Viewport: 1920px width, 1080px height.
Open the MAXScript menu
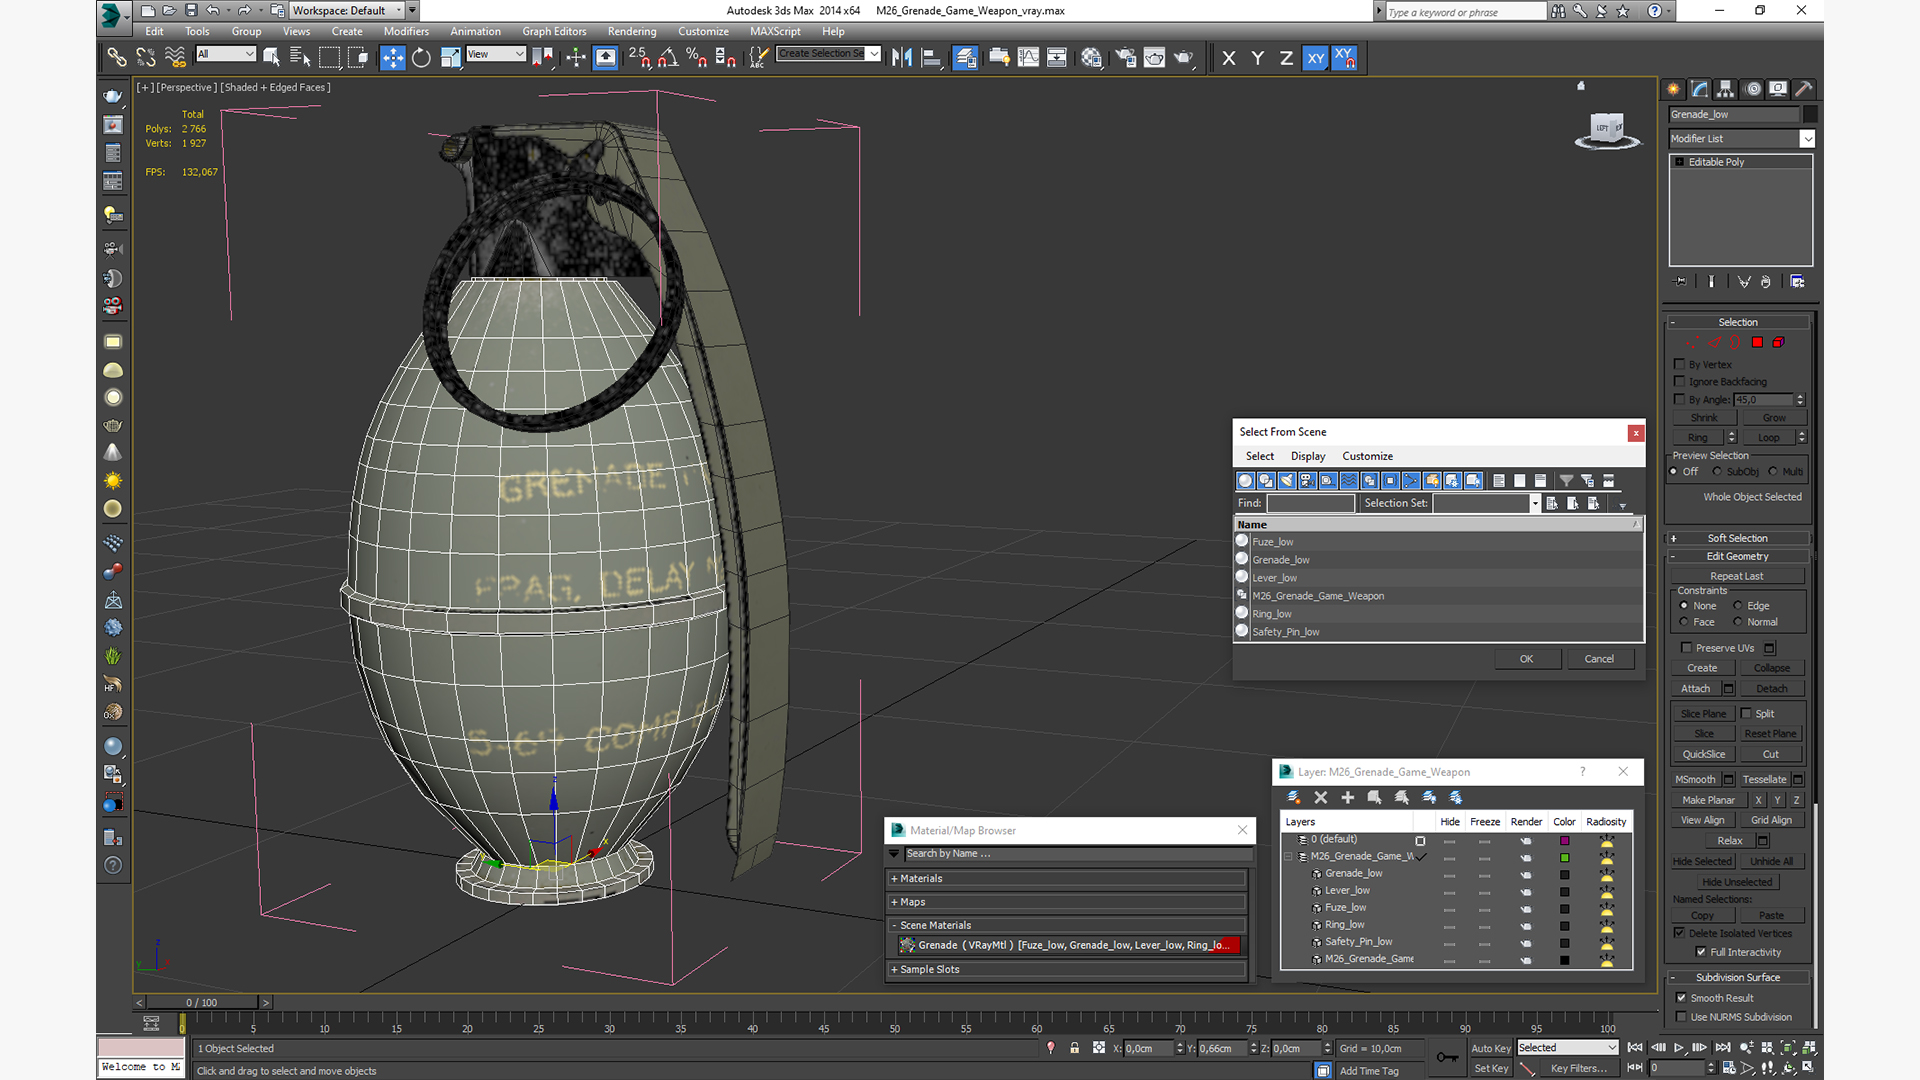tap(775, 31)
